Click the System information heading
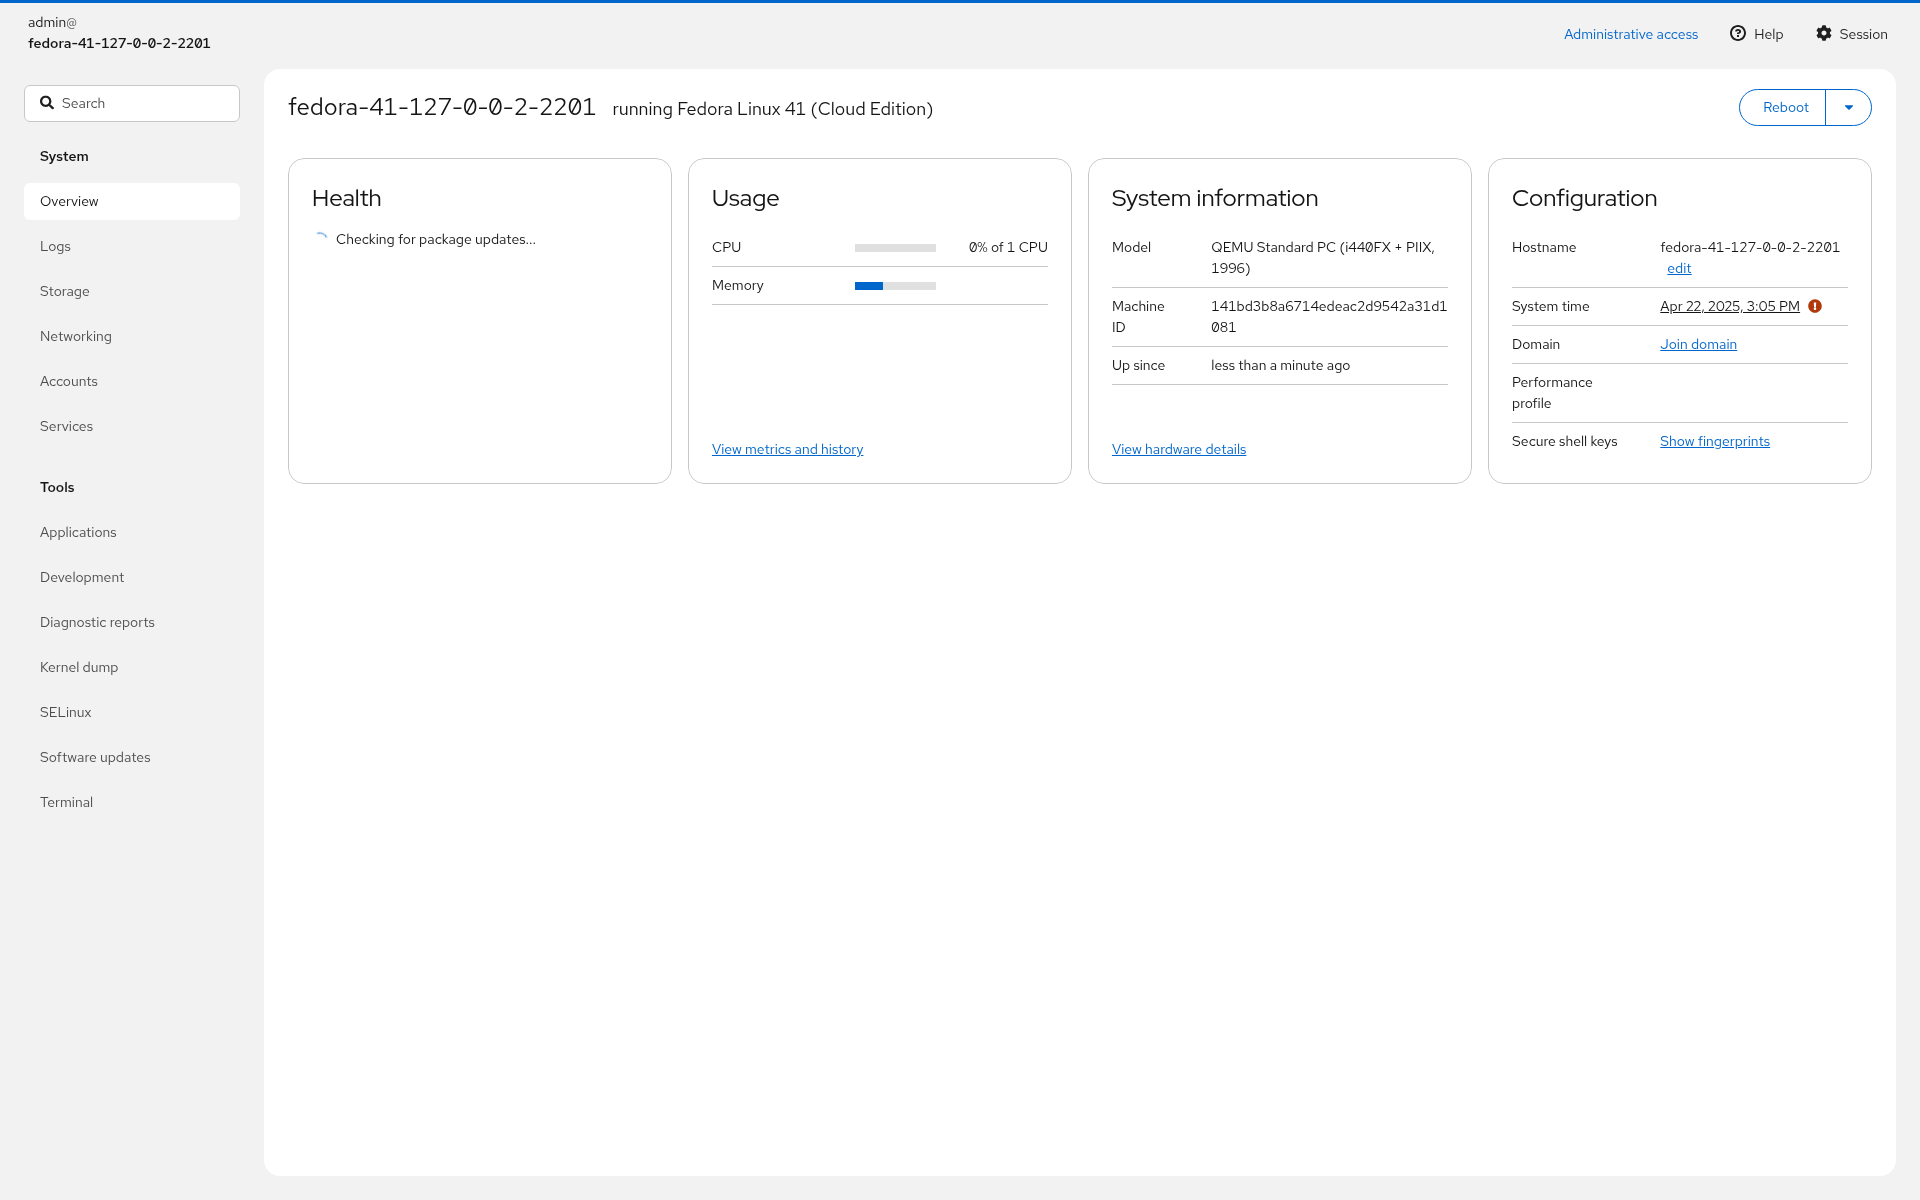Screen dimensions: 1920x1200 pyautogui.click(x=1215, y=198)
